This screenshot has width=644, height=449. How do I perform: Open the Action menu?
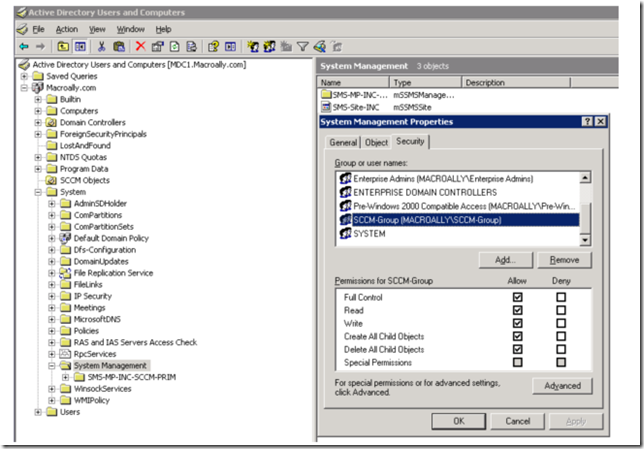pos(67,30)
